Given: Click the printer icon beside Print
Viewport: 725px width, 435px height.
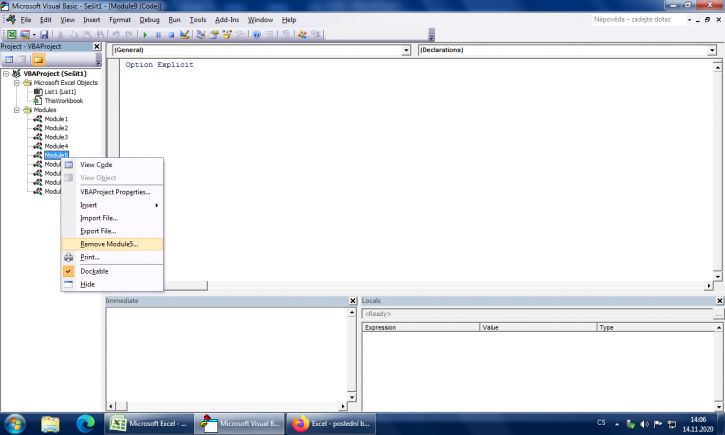Looking at the screenshot, I should point(68,257).
